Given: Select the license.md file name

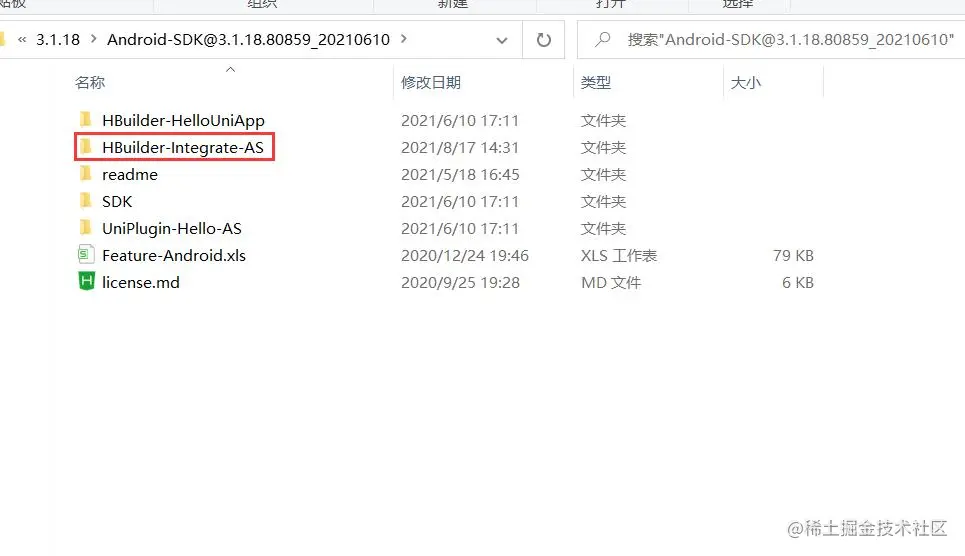Looking at the screenshot, I should click(141, 282).
